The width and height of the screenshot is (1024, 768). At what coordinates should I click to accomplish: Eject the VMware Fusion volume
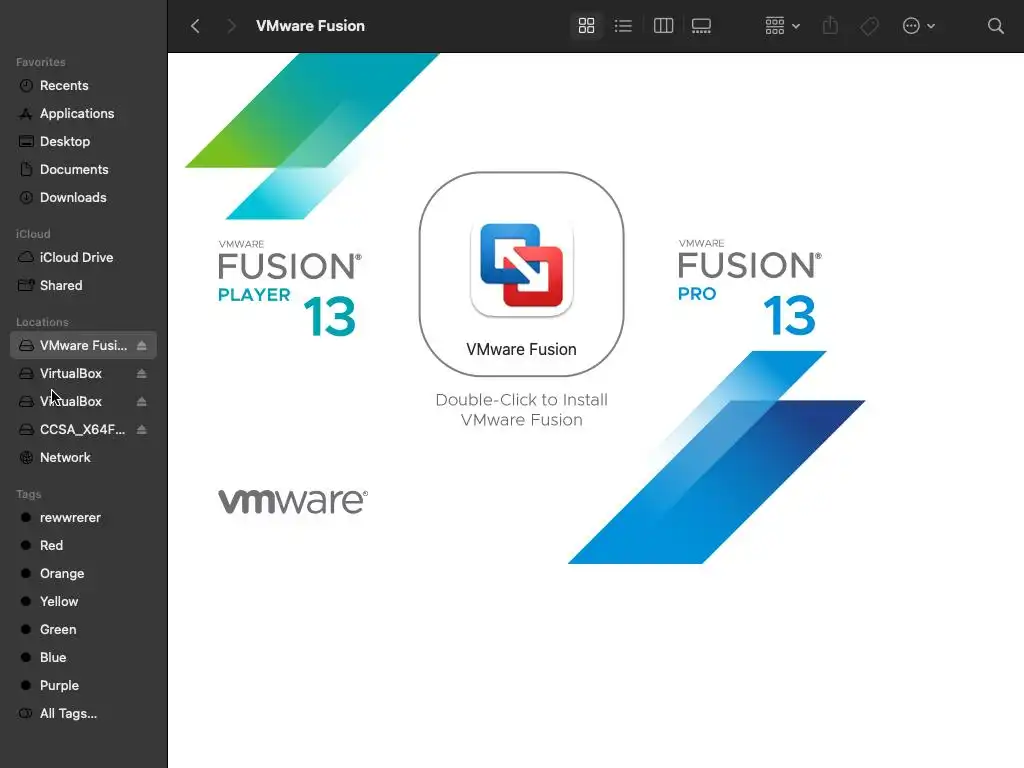point(142,345)
